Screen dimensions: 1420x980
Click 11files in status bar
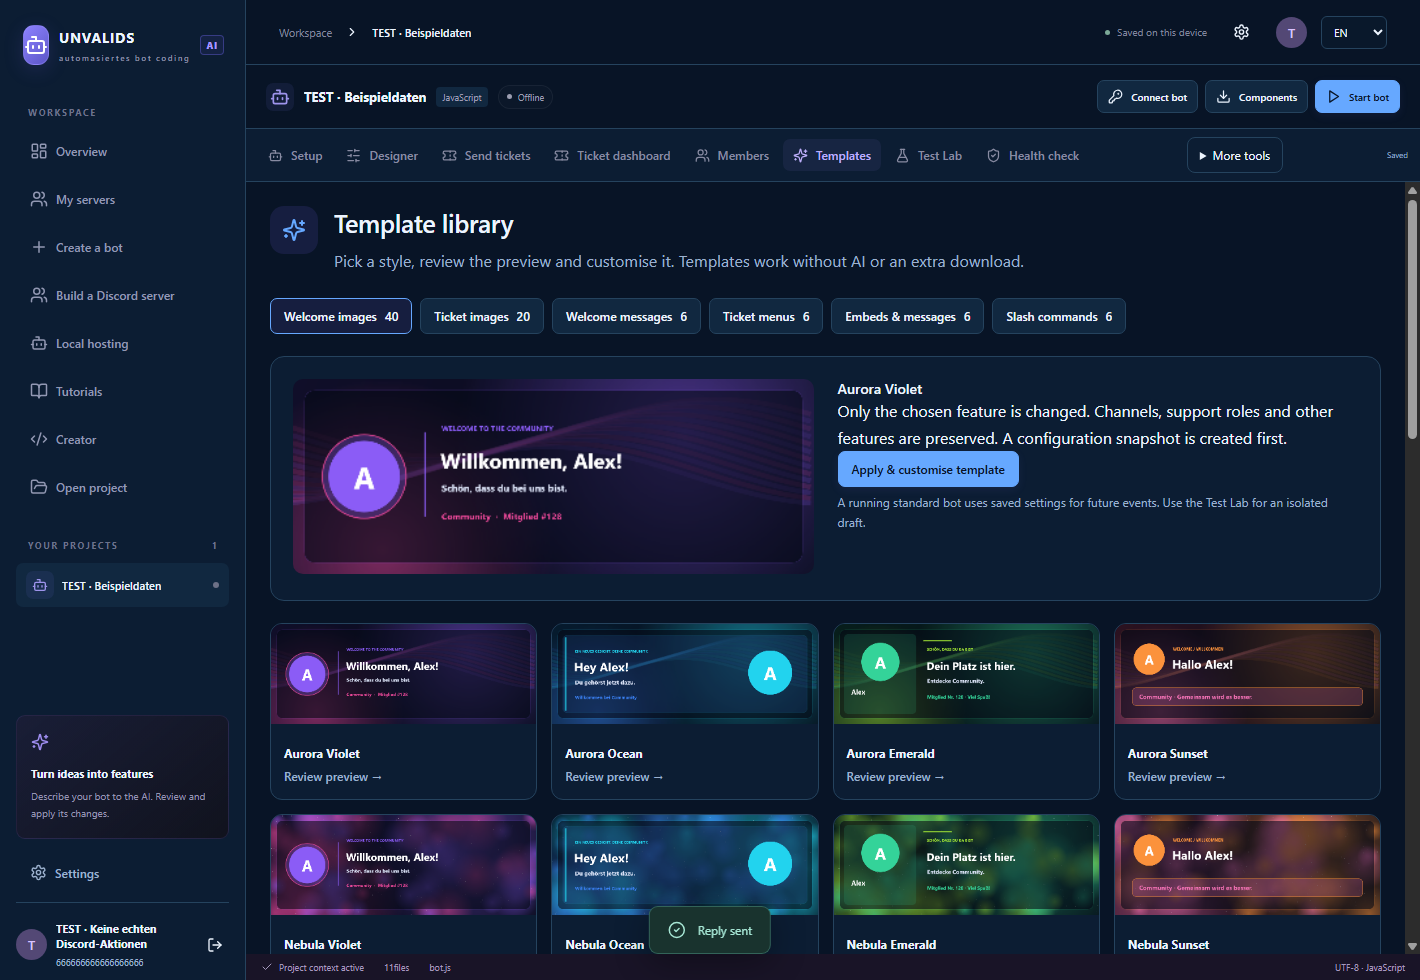(397, 968)
